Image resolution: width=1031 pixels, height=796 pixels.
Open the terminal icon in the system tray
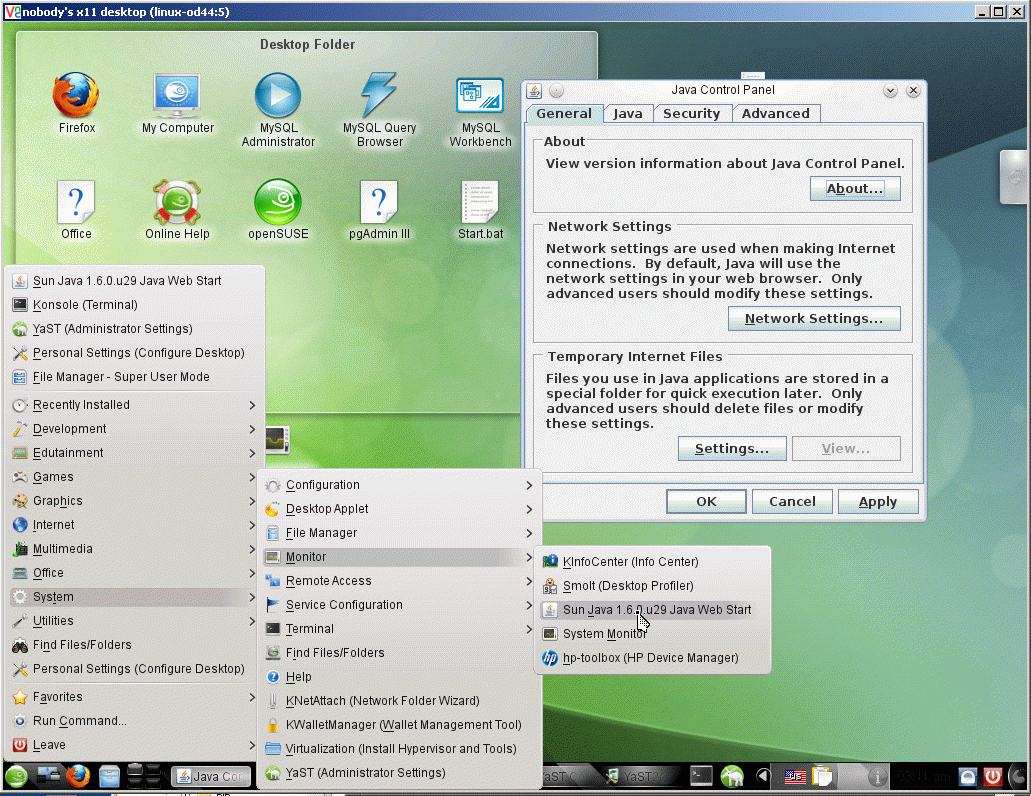click(701, 776)
